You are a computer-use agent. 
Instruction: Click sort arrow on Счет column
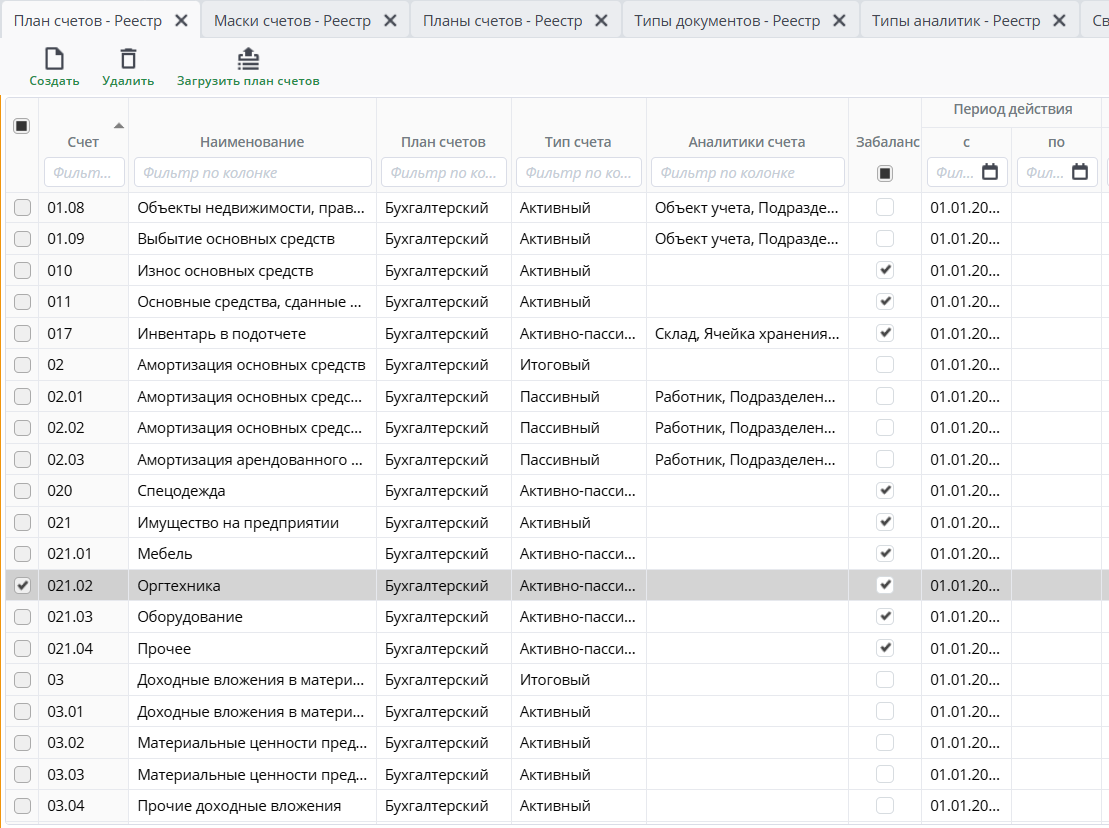pyautogui.click(x=119, y=126)
